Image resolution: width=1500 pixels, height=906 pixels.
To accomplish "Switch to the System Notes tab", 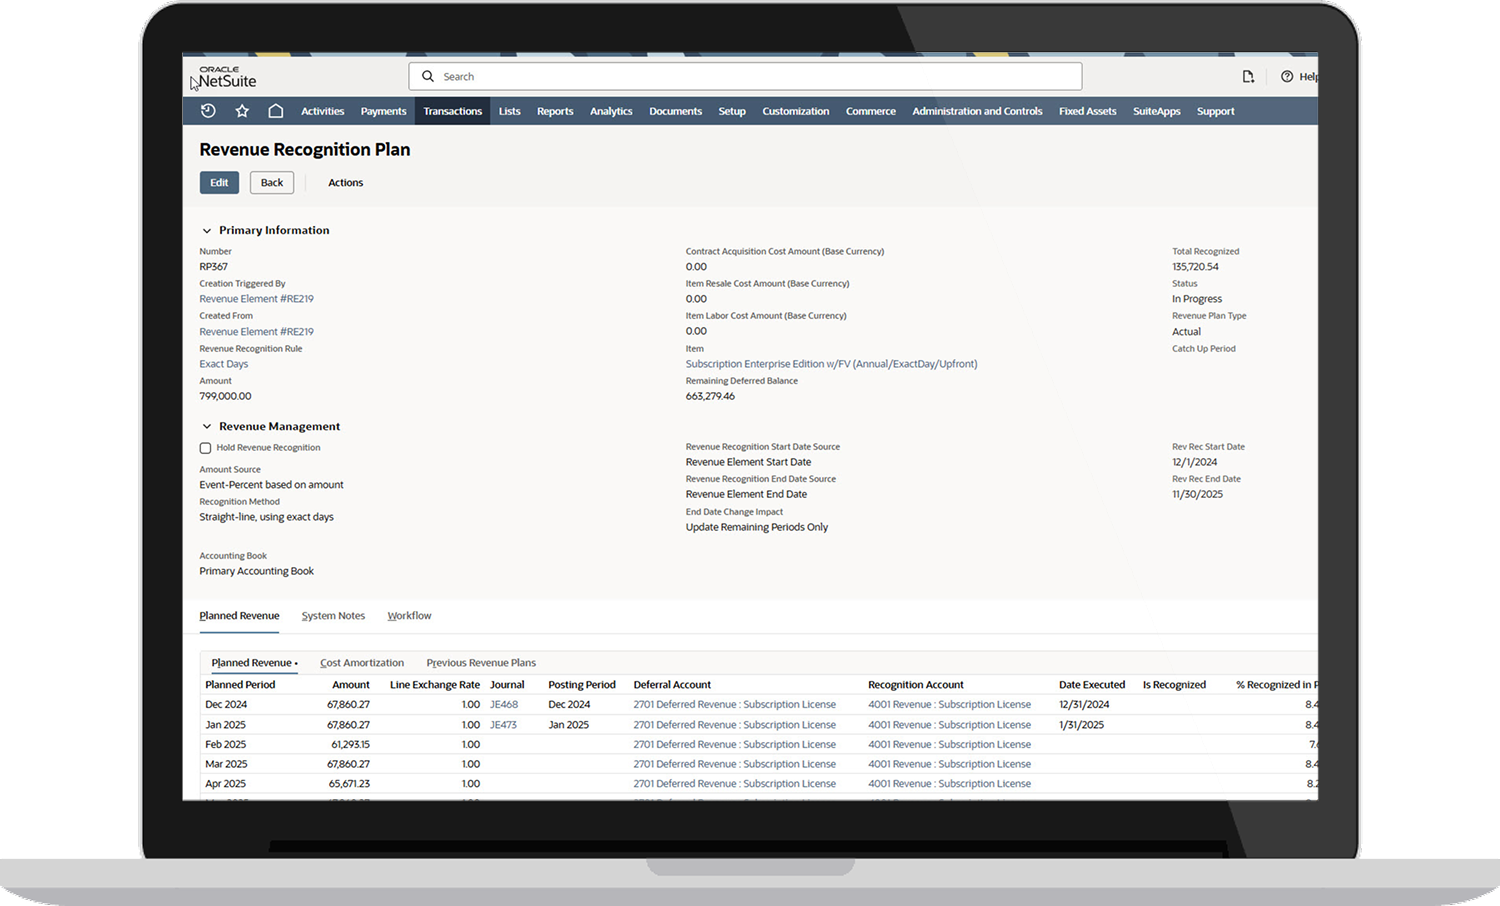I will (x=333, y=615).
